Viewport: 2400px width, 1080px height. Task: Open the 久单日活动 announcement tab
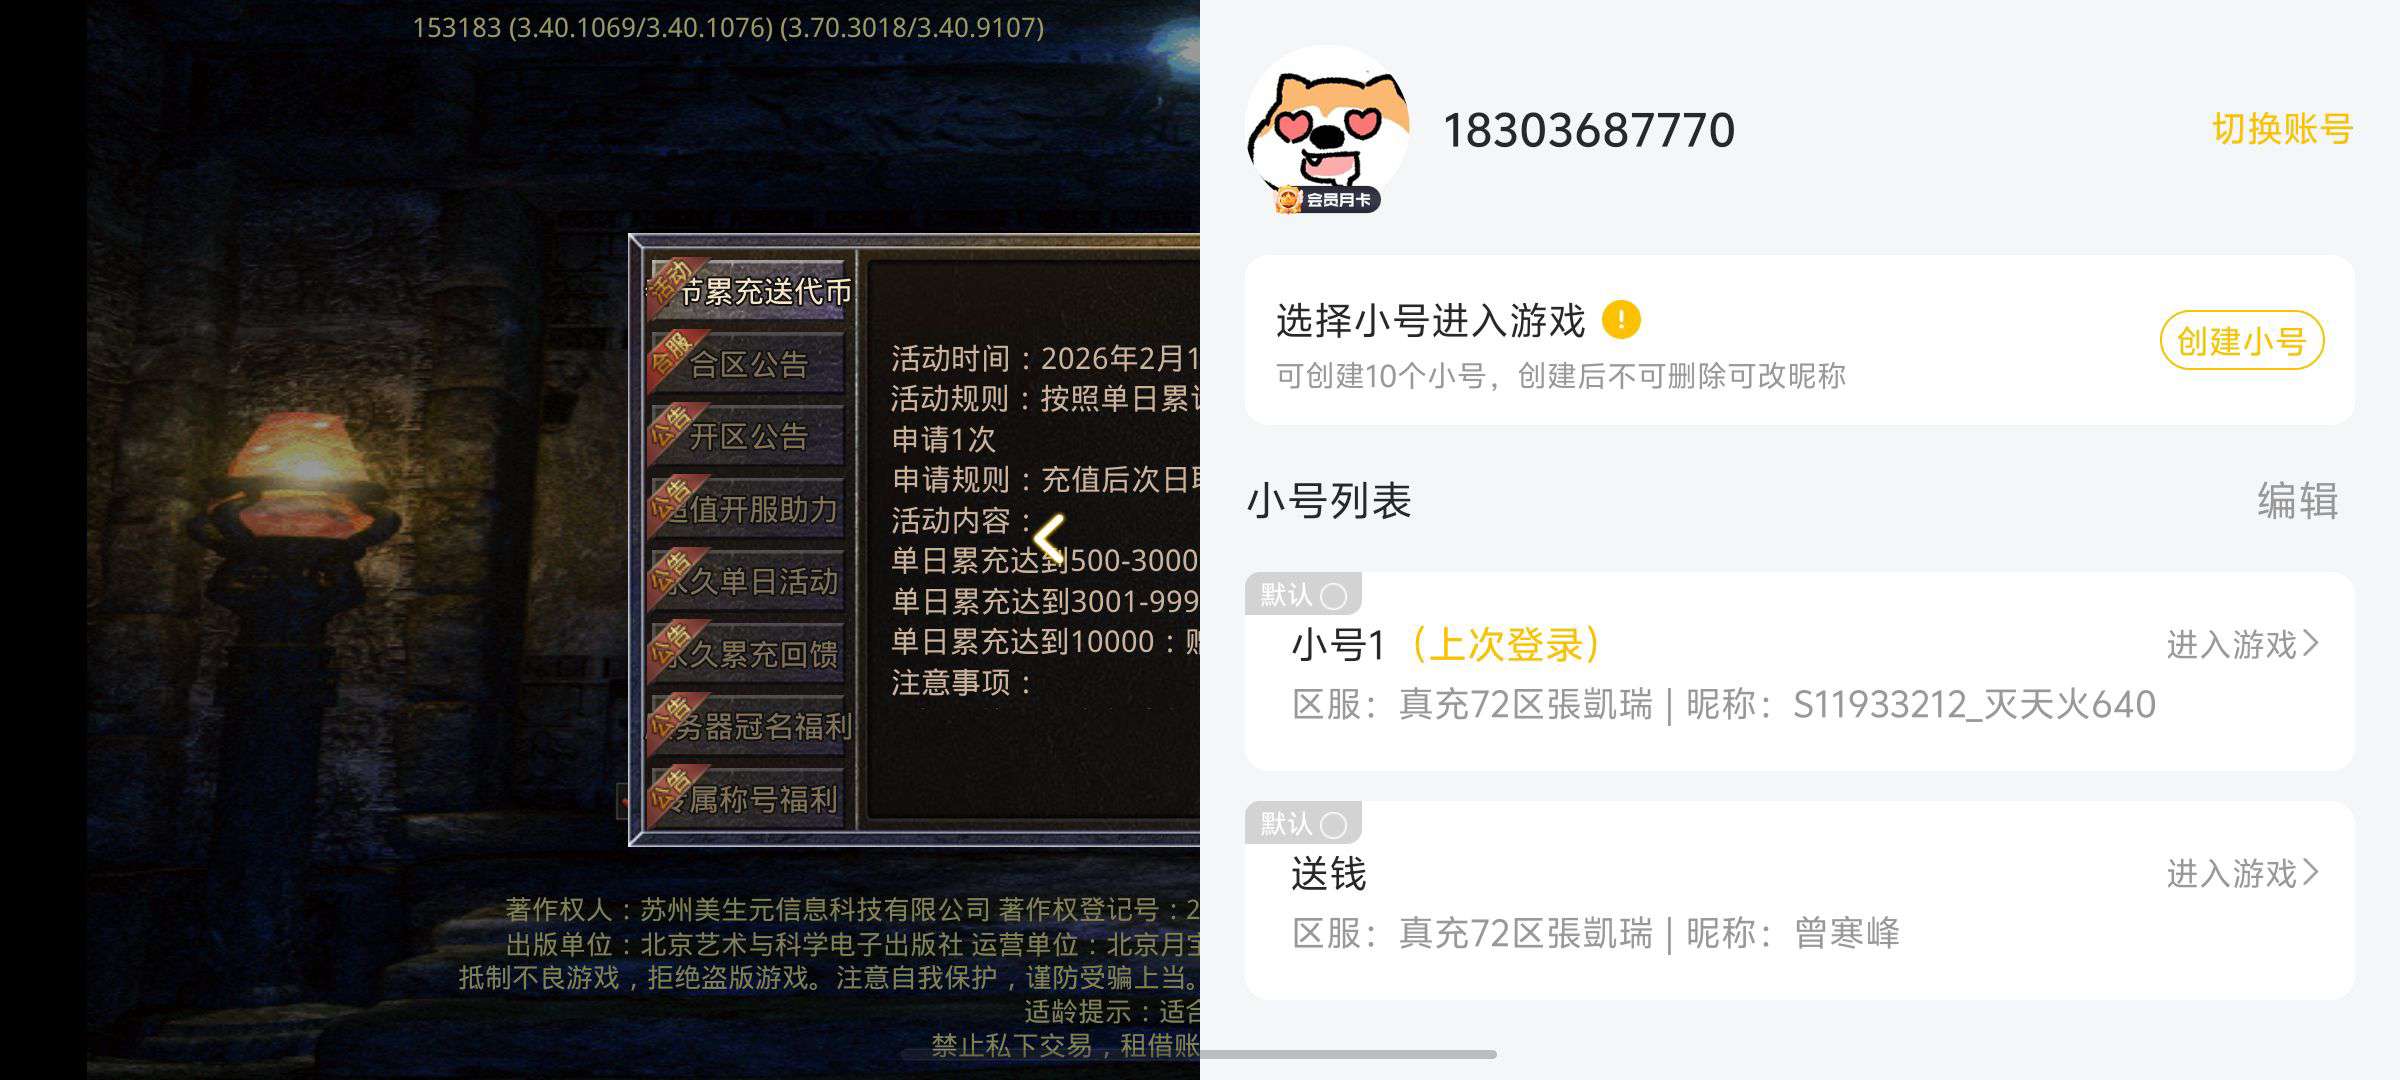(747, 581)
